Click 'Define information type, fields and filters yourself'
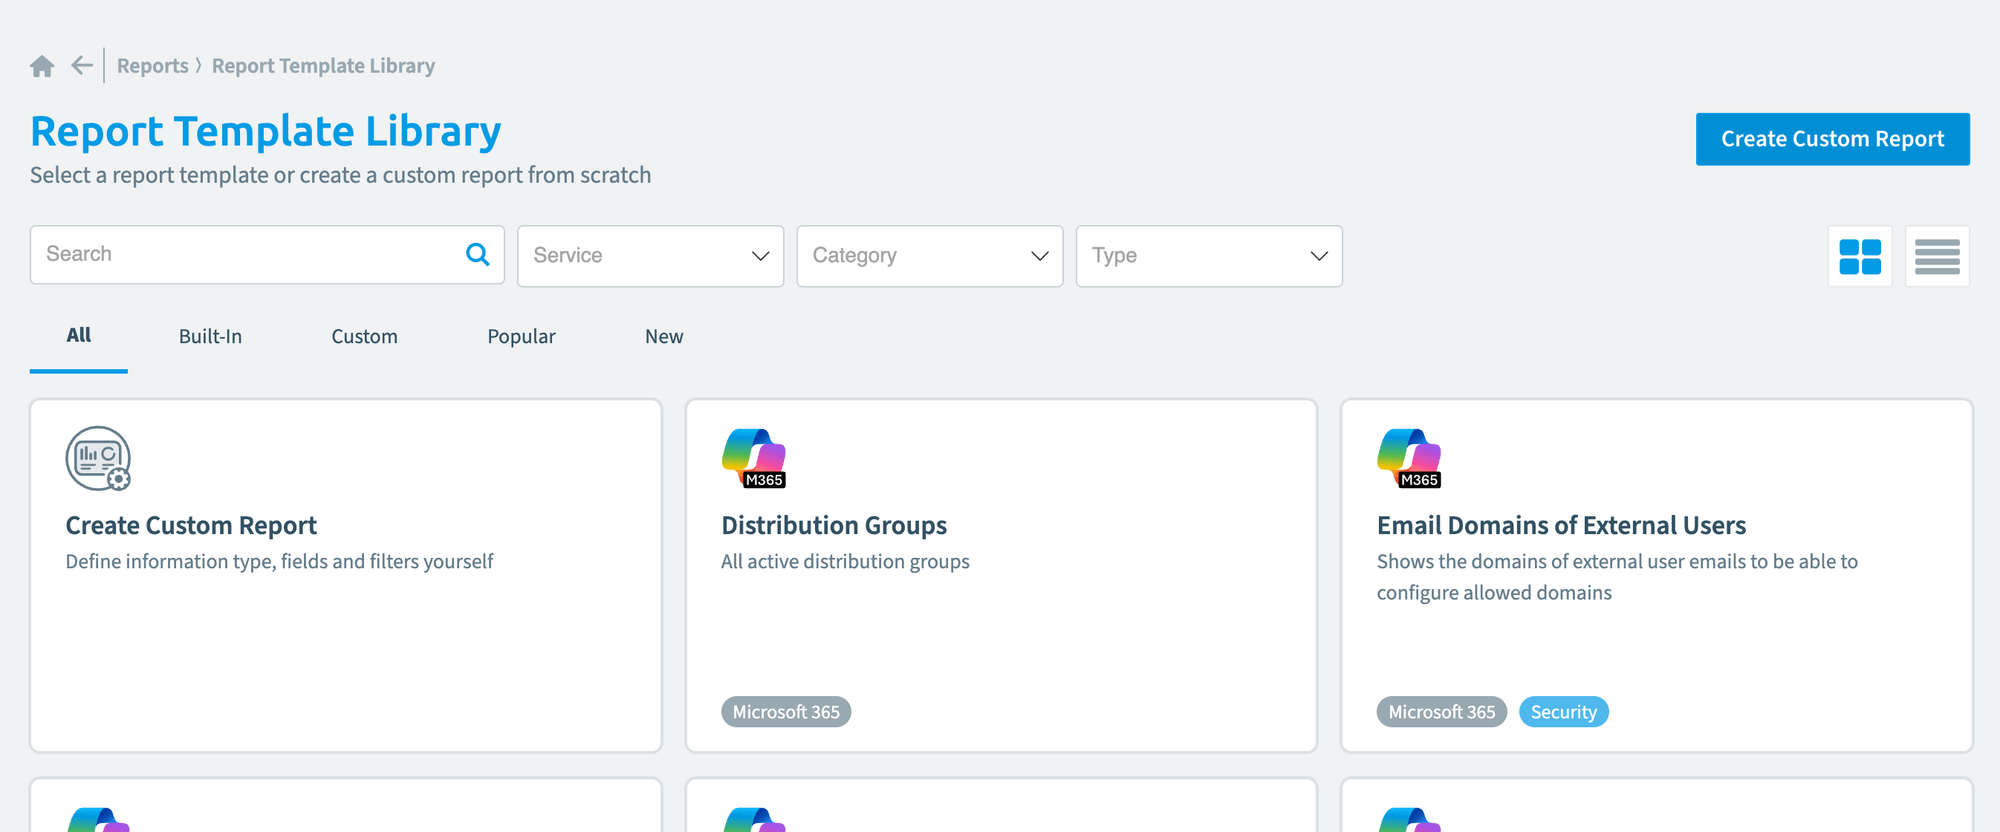2000x832 pixels. point(279,562)
